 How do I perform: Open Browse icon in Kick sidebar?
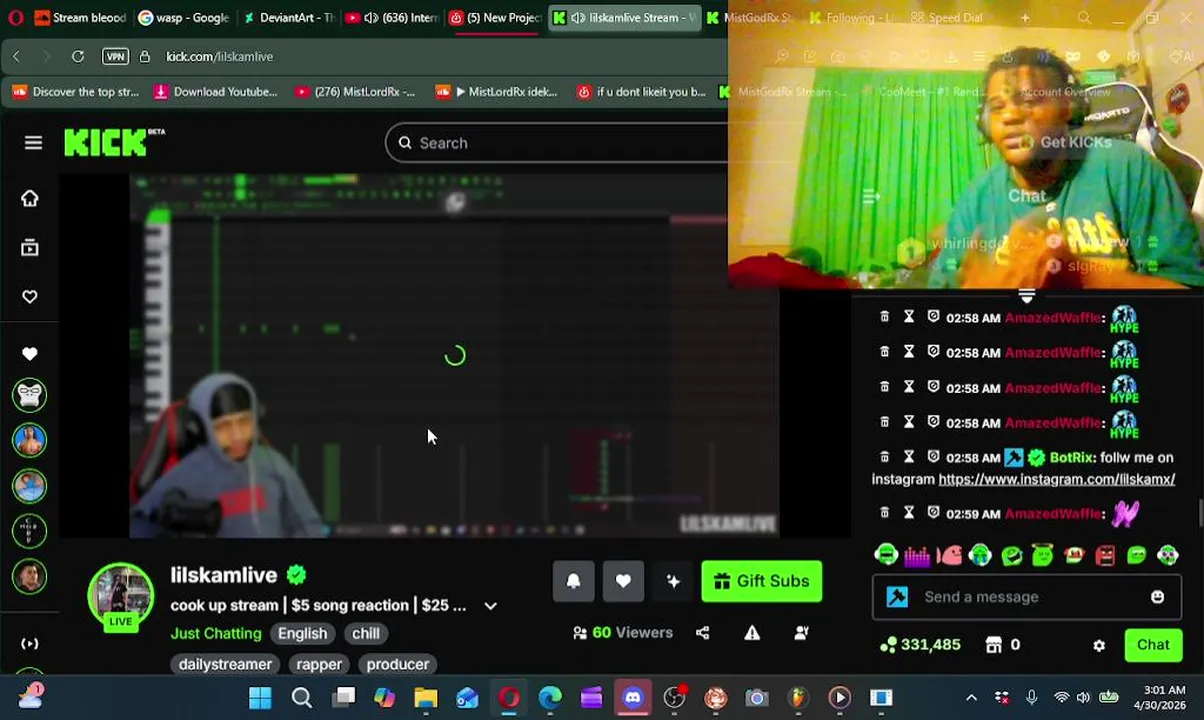[30, 247]
